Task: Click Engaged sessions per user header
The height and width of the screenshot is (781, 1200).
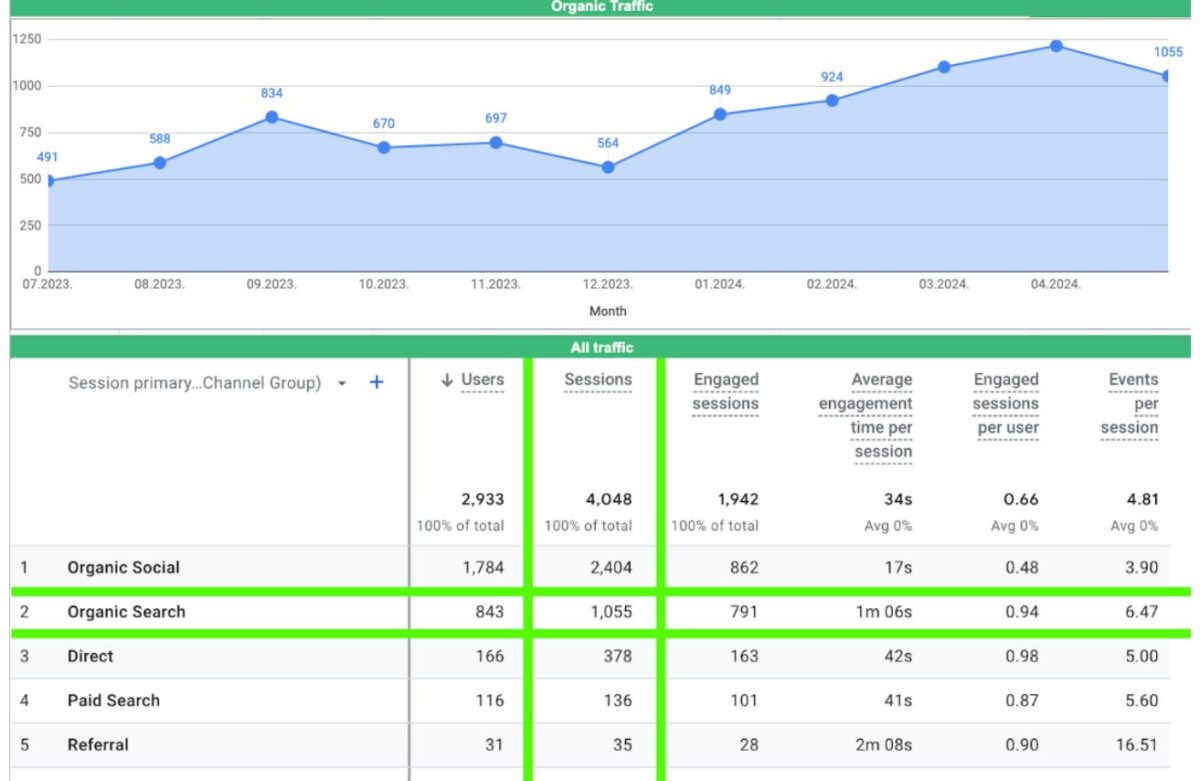Action: pyautogui.click(x=1005, y=403)
